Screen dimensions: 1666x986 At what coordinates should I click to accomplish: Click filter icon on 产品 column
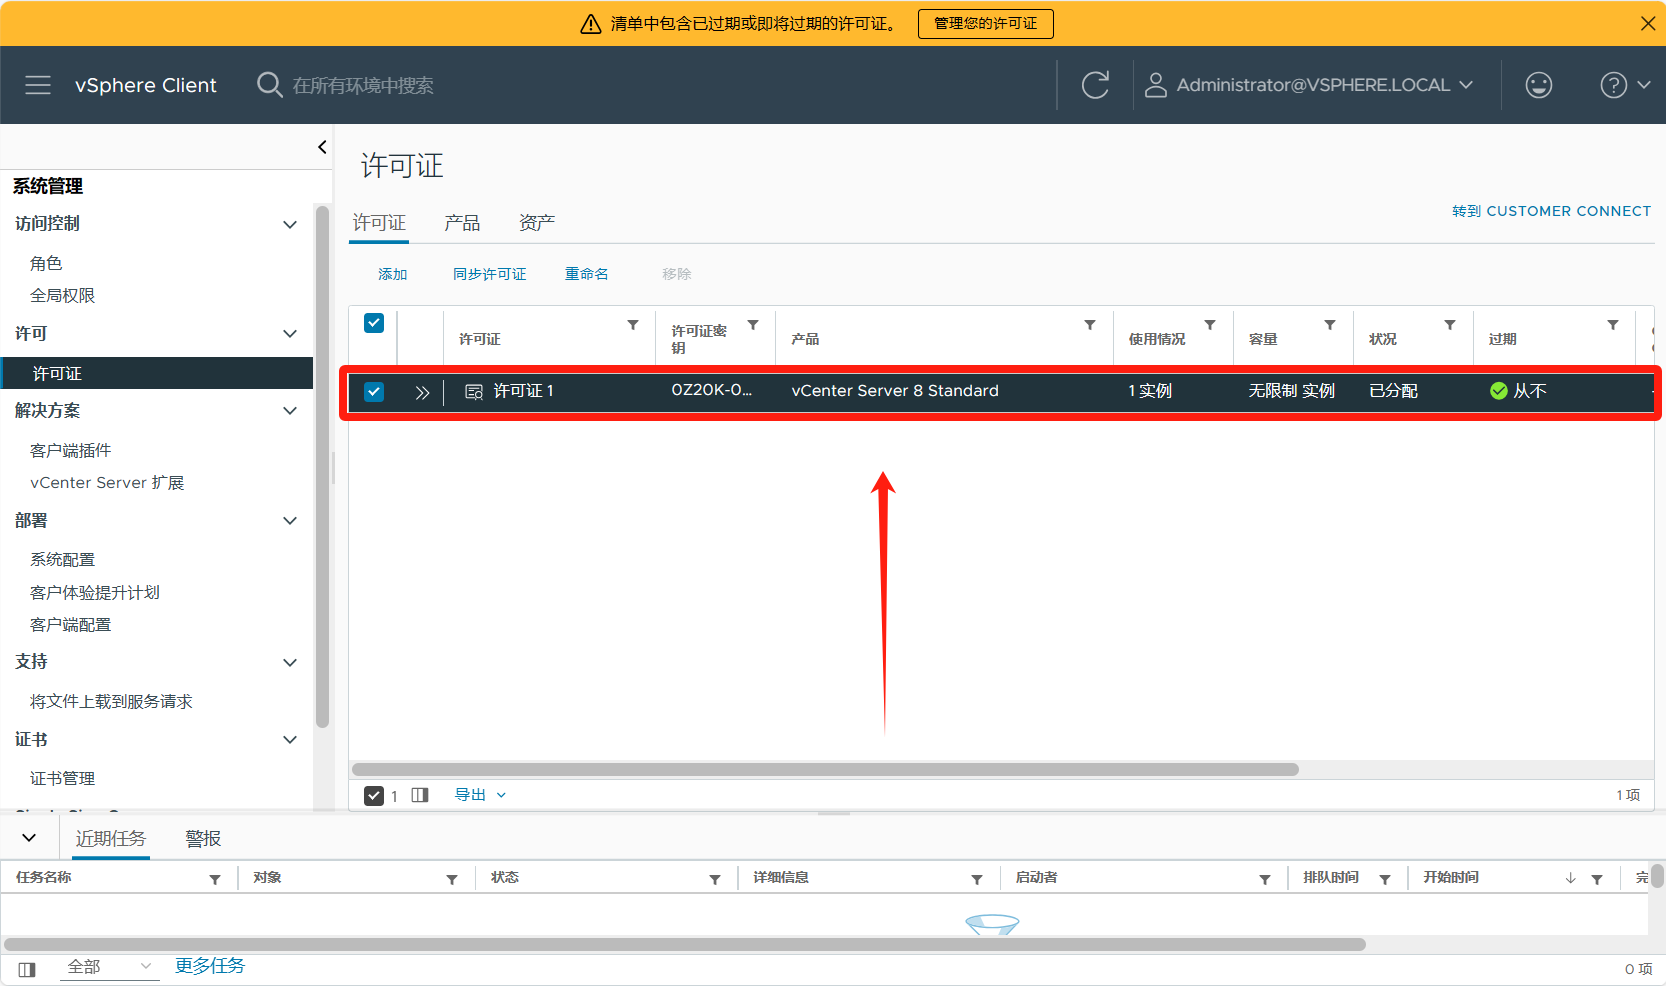tap(1089, 325)
